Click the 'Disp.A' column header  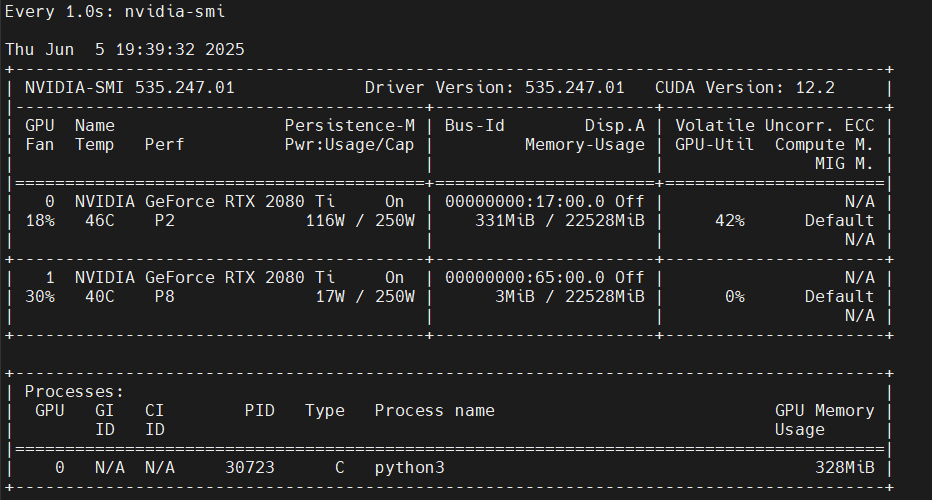click(615, 126)
